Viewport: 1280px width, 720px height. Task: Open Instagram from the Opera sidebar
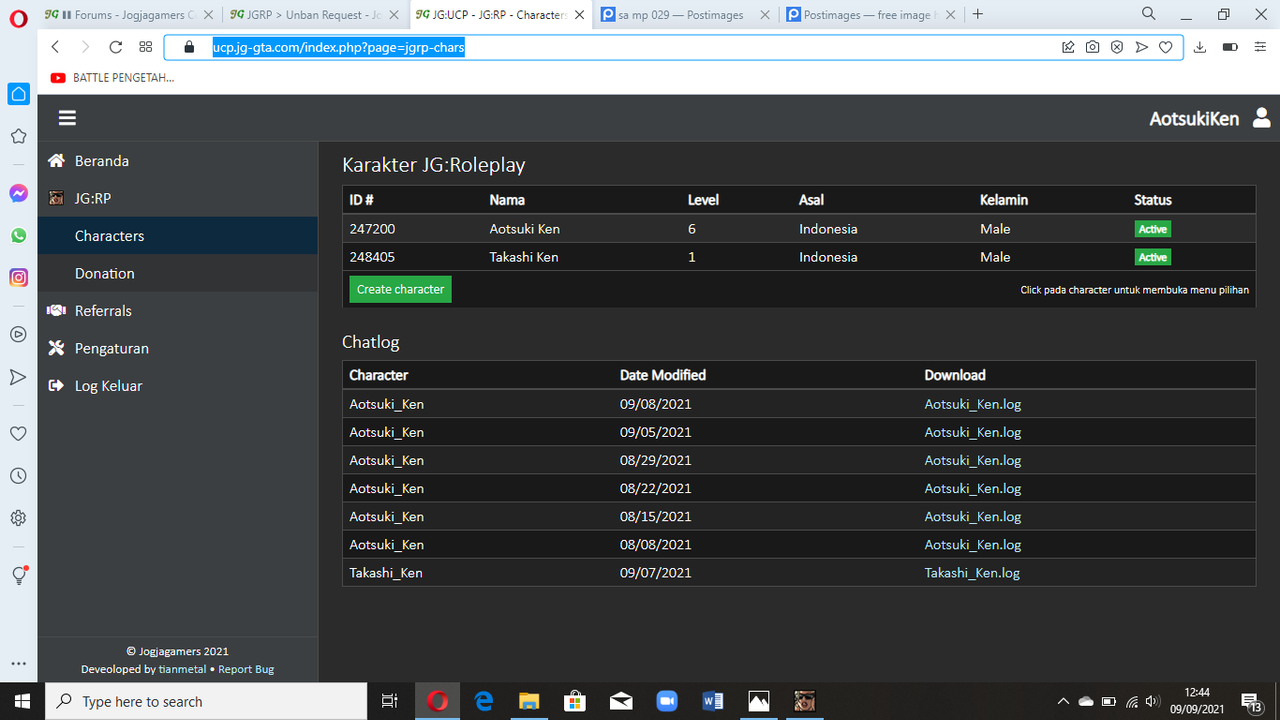18,277
